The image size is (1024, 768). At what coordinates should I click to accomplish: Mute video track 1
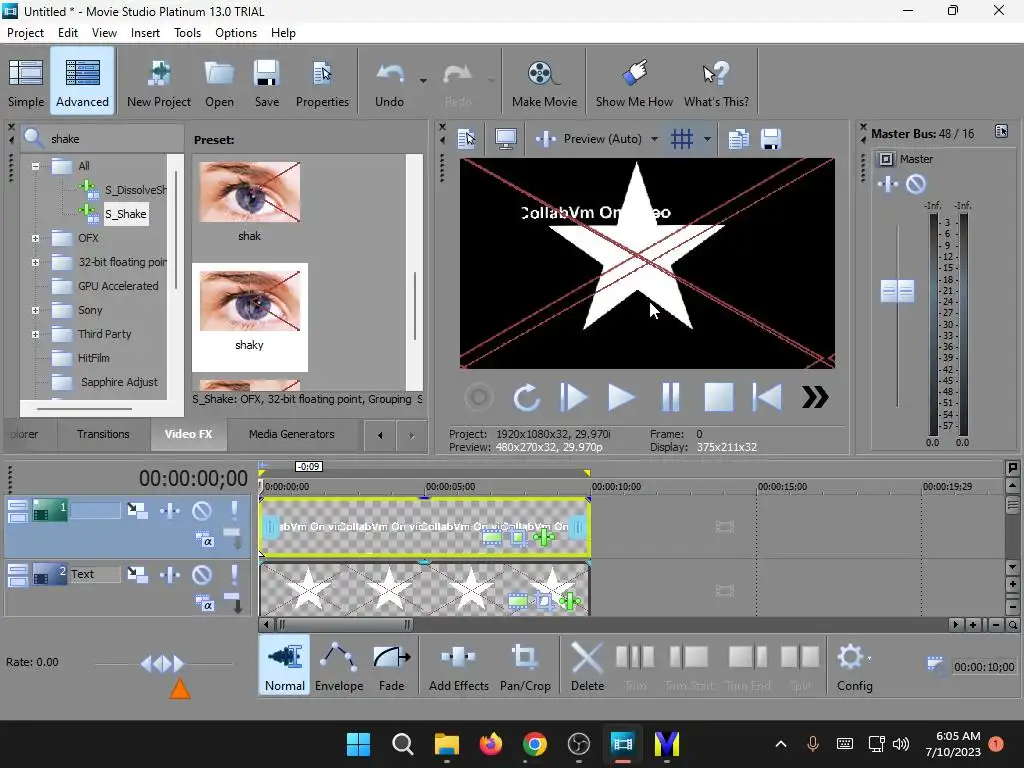point(202,510)
